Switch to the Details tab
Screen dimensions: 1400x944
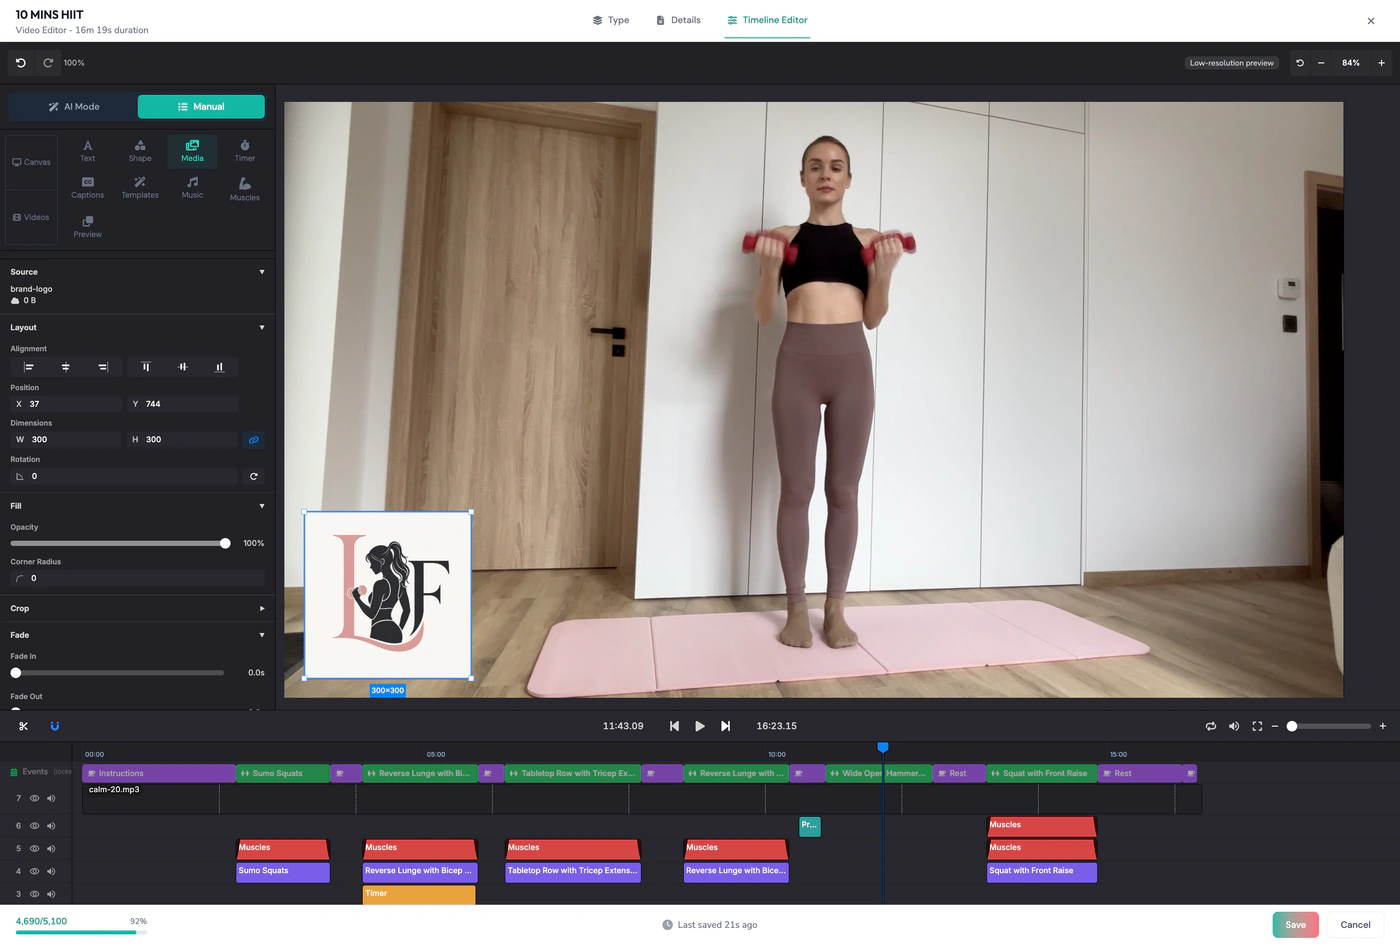tap(678, 20)
